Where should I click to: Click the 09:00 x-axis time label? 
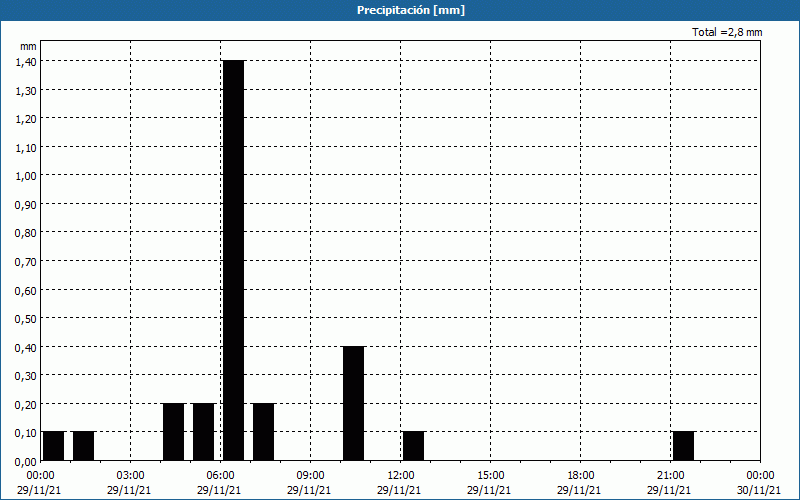pos(310,476)
